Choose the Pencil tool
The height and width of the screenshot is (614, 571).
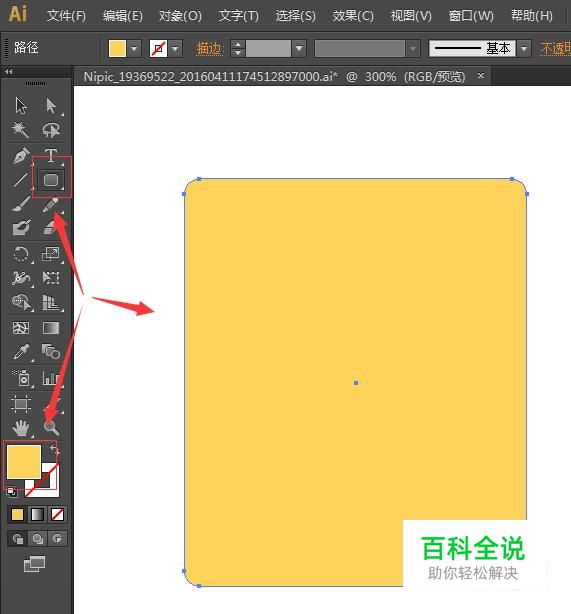(x=51, y=204)
